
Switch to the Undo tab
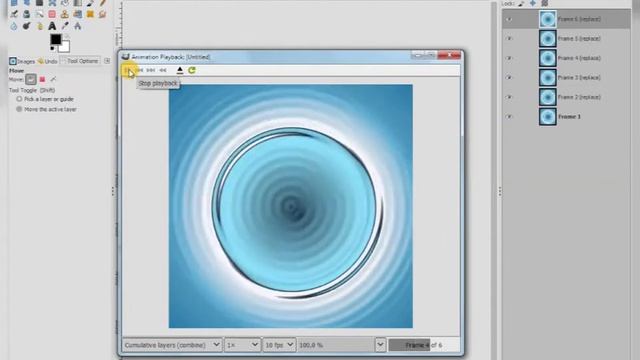pyautogui.click(x=47, y=61)
